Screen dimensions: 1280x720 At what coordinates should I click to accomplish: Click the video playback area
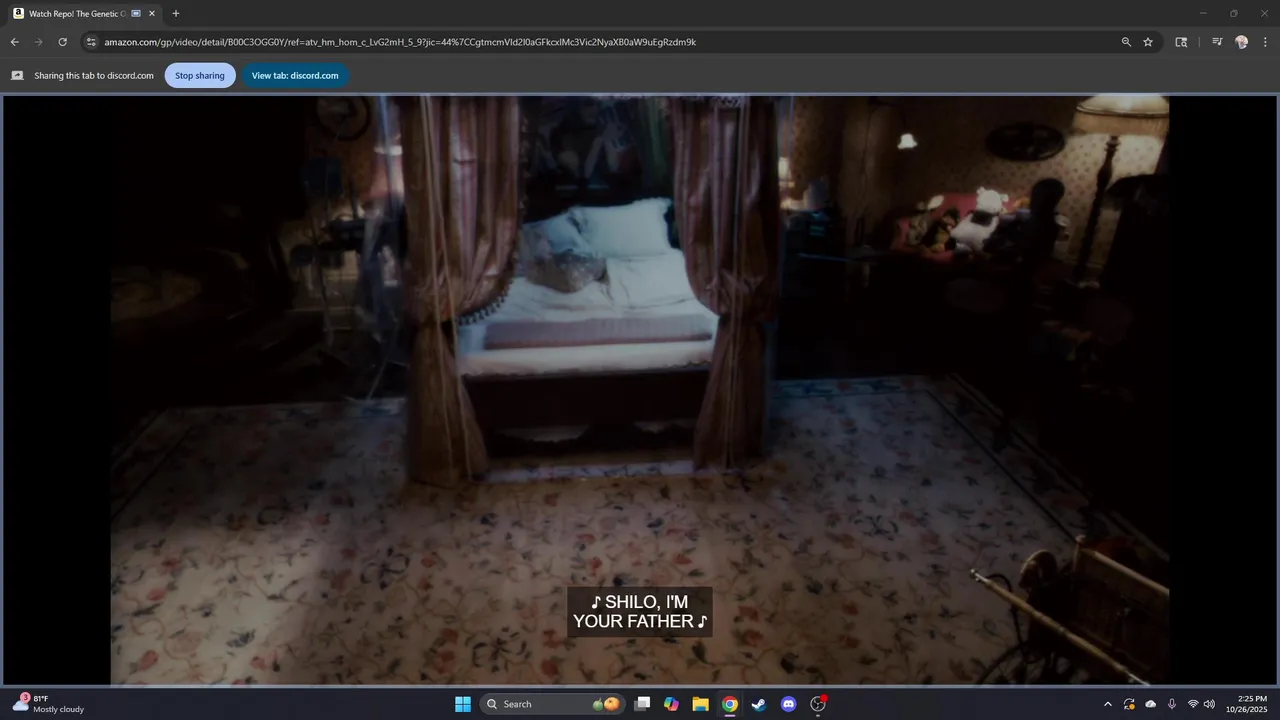[x=640, y=390]
